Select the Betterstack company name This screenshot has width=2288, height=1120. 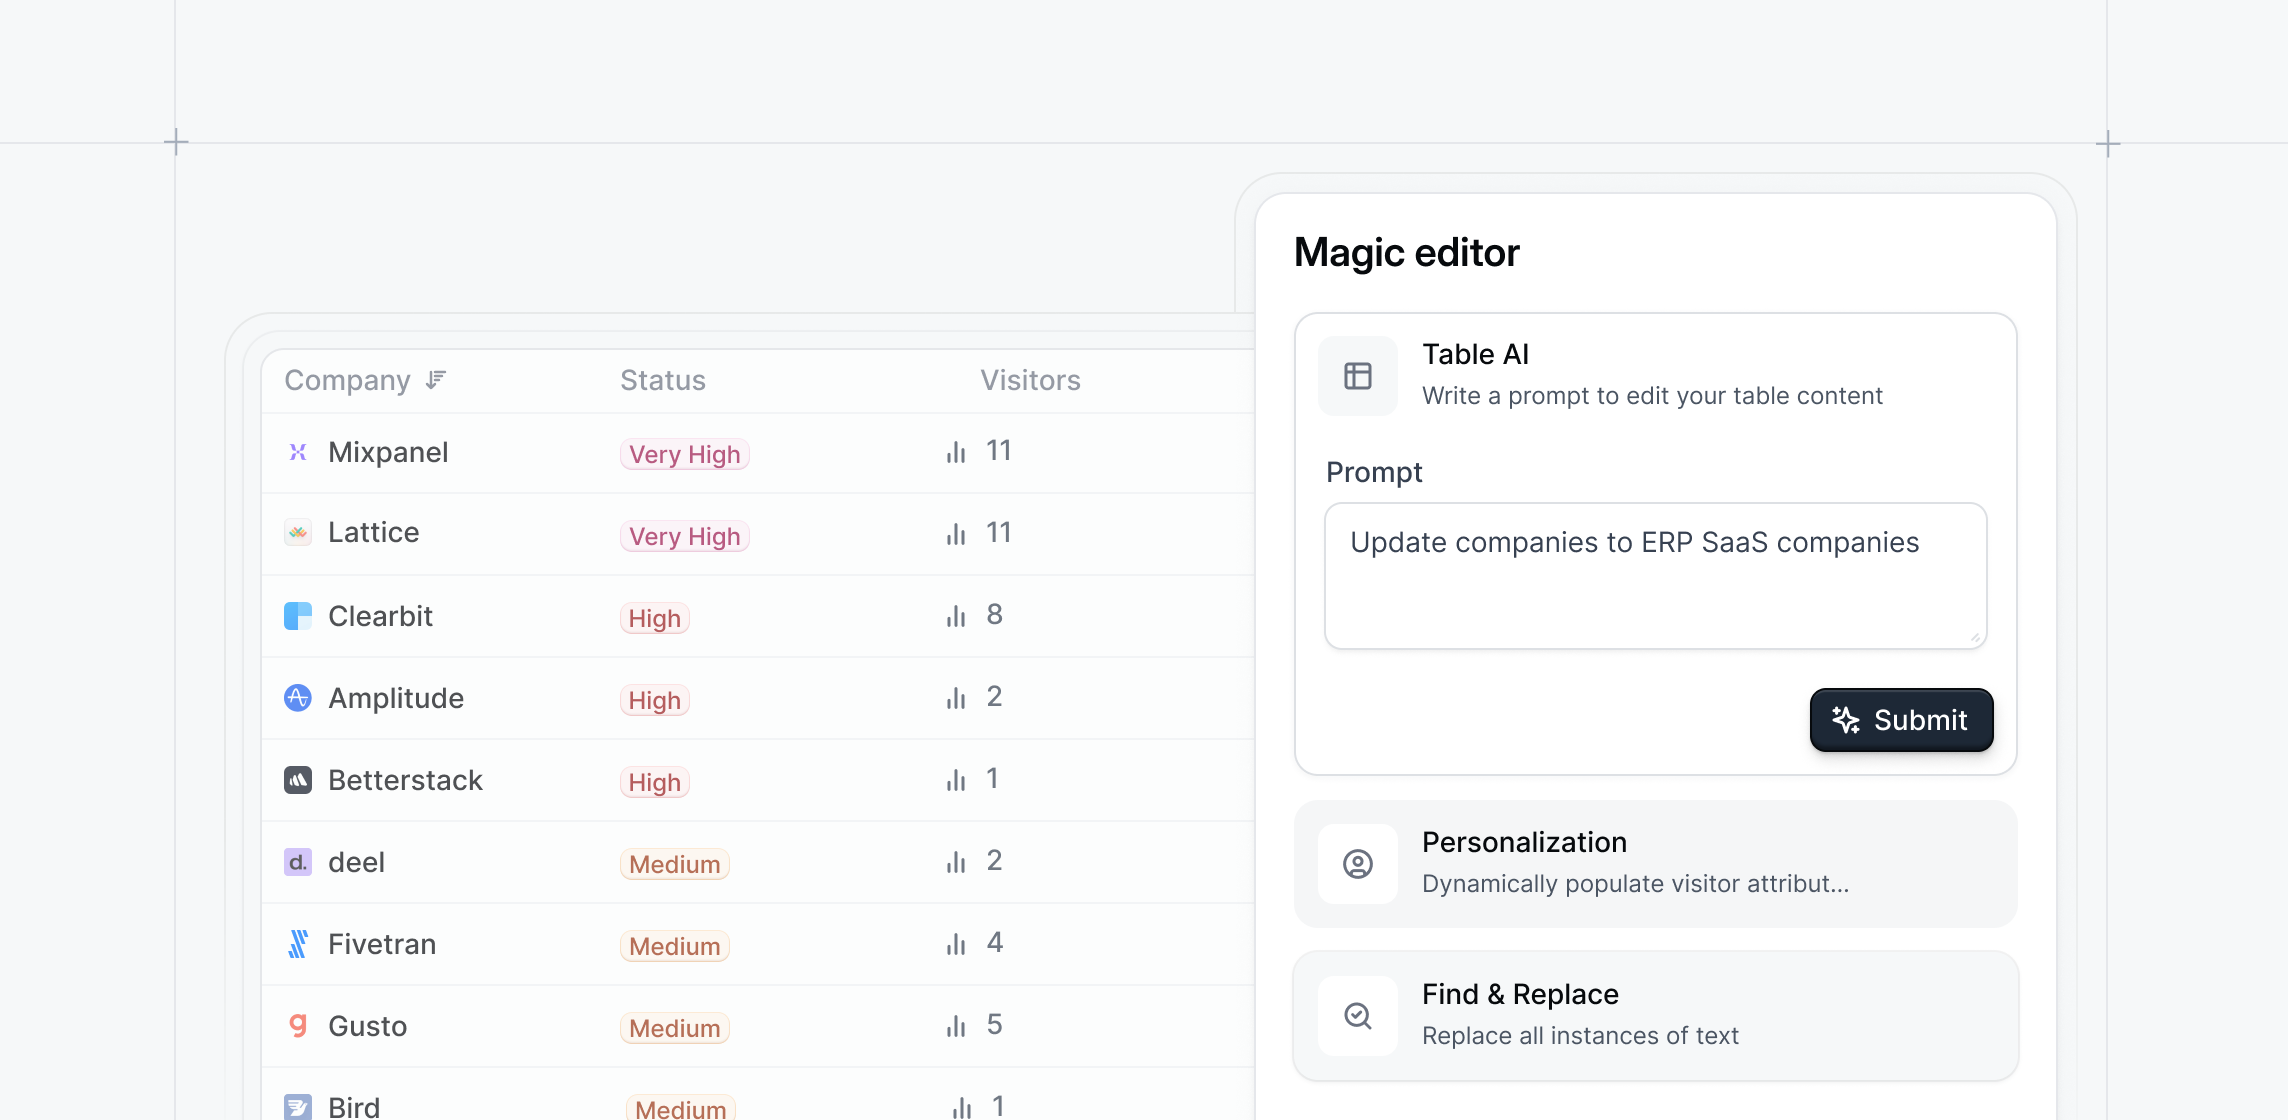(405, 780)
